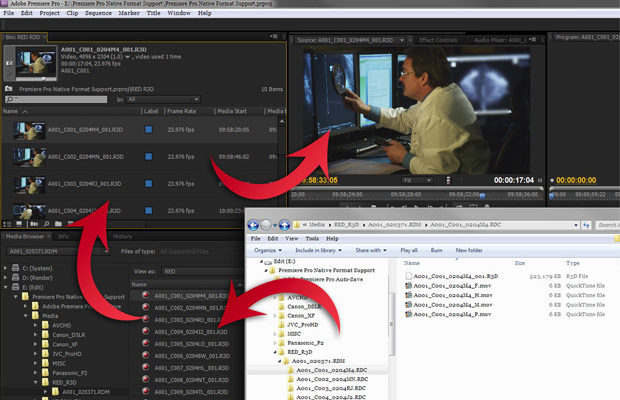The width and height of the screenshot is (620, 400).
Task: Select the A001_C002_0204MN.RDC folder in the Explorer tree
Action: pyautogui.click(x=332, y=379)
